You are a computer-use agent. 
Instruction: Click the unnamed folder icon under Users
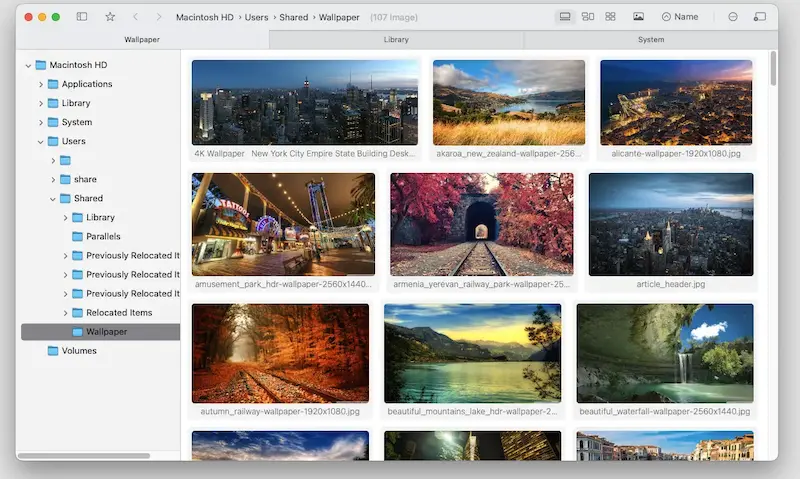coord(65,160)
